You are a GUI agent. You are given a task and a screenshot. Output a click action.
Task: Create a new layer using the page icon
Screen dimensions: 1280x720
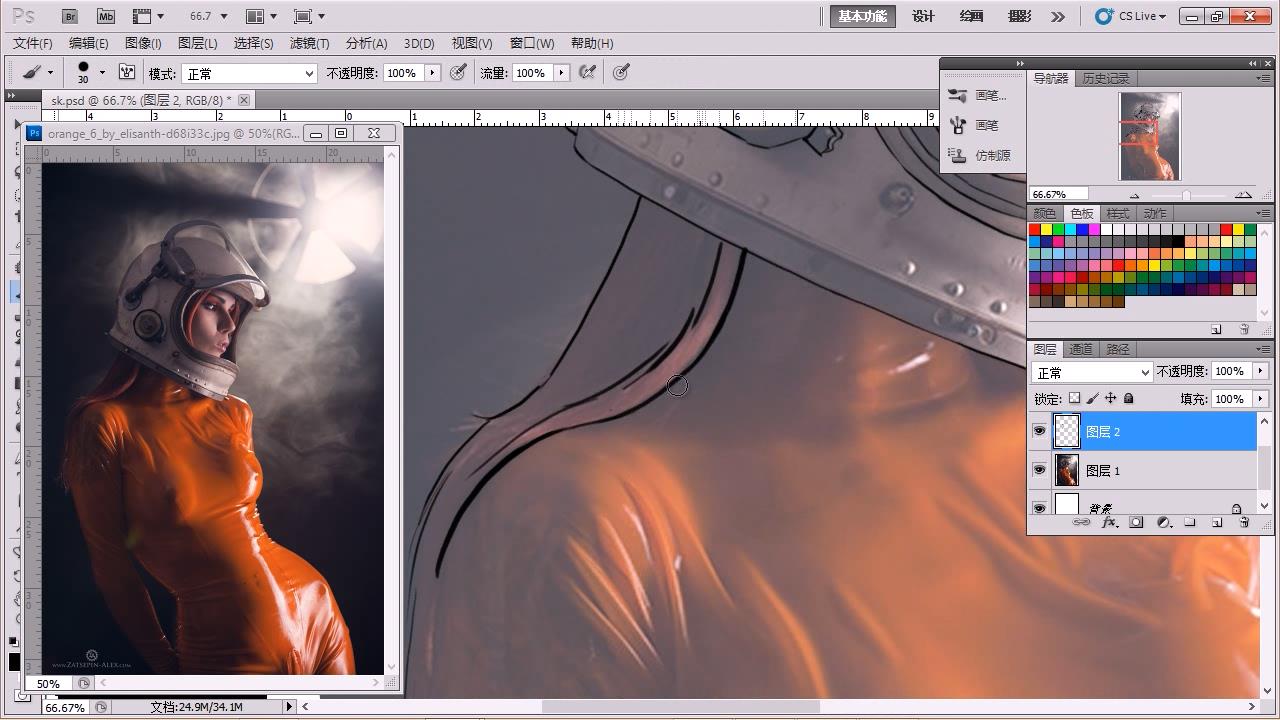(1217, 522)
